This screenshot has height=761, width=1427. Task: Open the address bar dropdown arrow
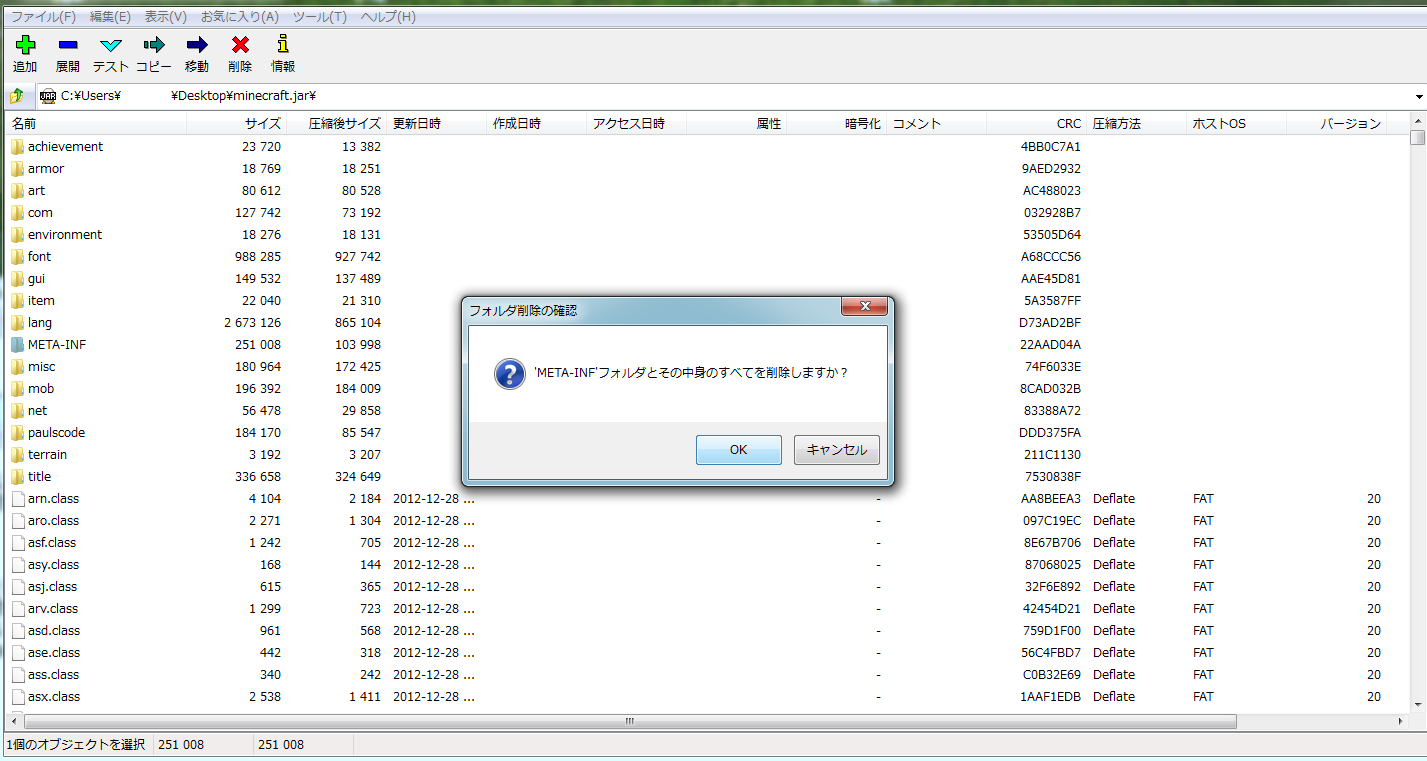1419,96
